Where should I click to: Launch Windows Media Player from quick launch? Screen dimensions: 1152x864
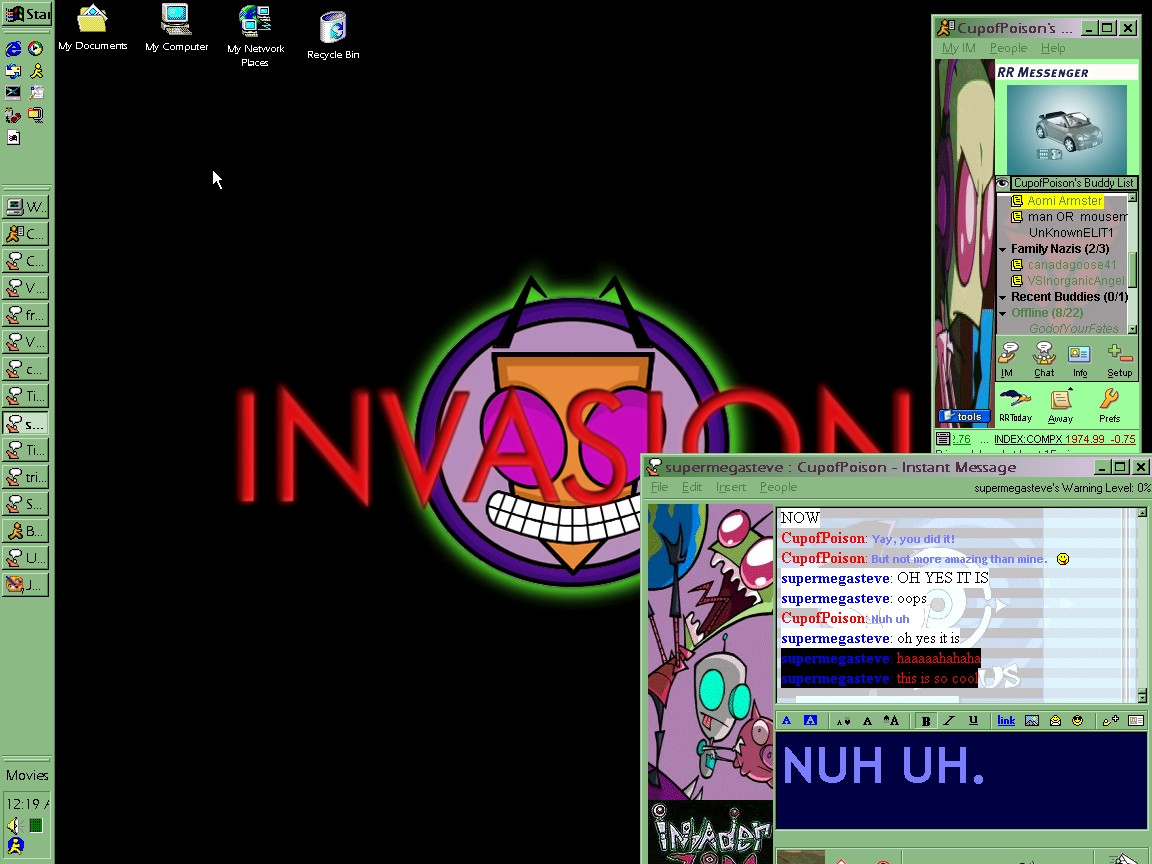(35, 49)
